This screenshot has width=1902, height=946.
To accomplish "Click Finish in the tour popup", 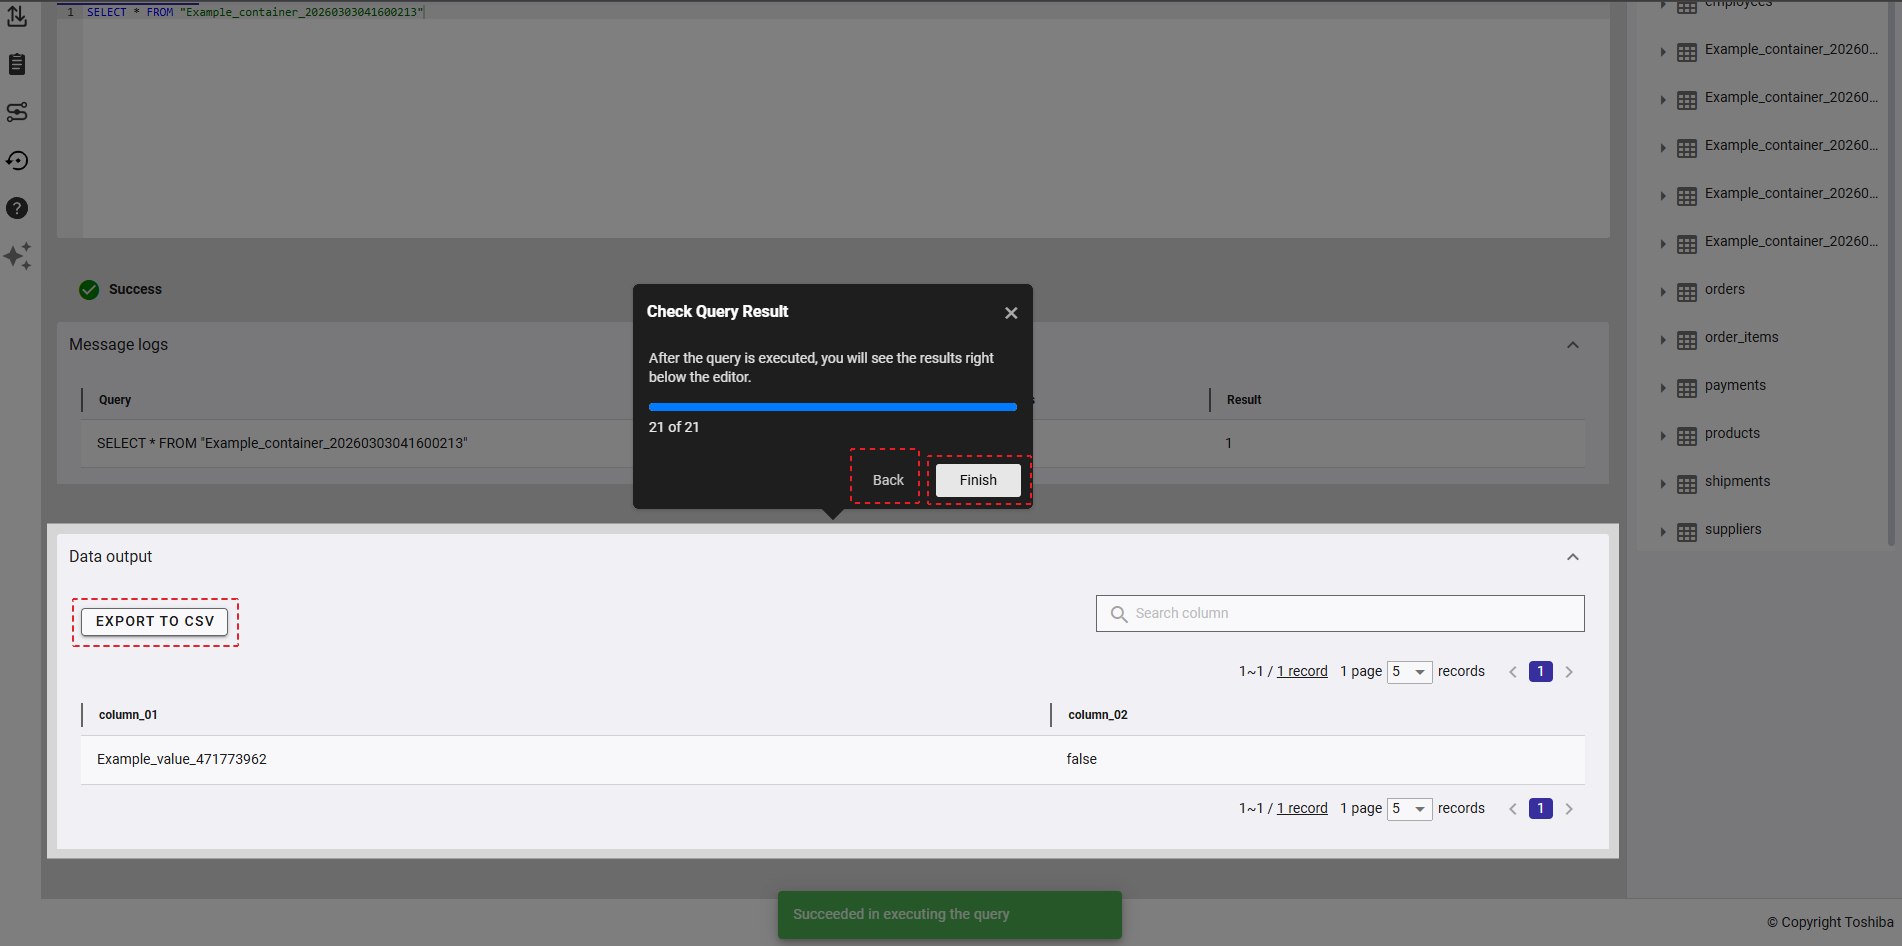I will point(978,480).
